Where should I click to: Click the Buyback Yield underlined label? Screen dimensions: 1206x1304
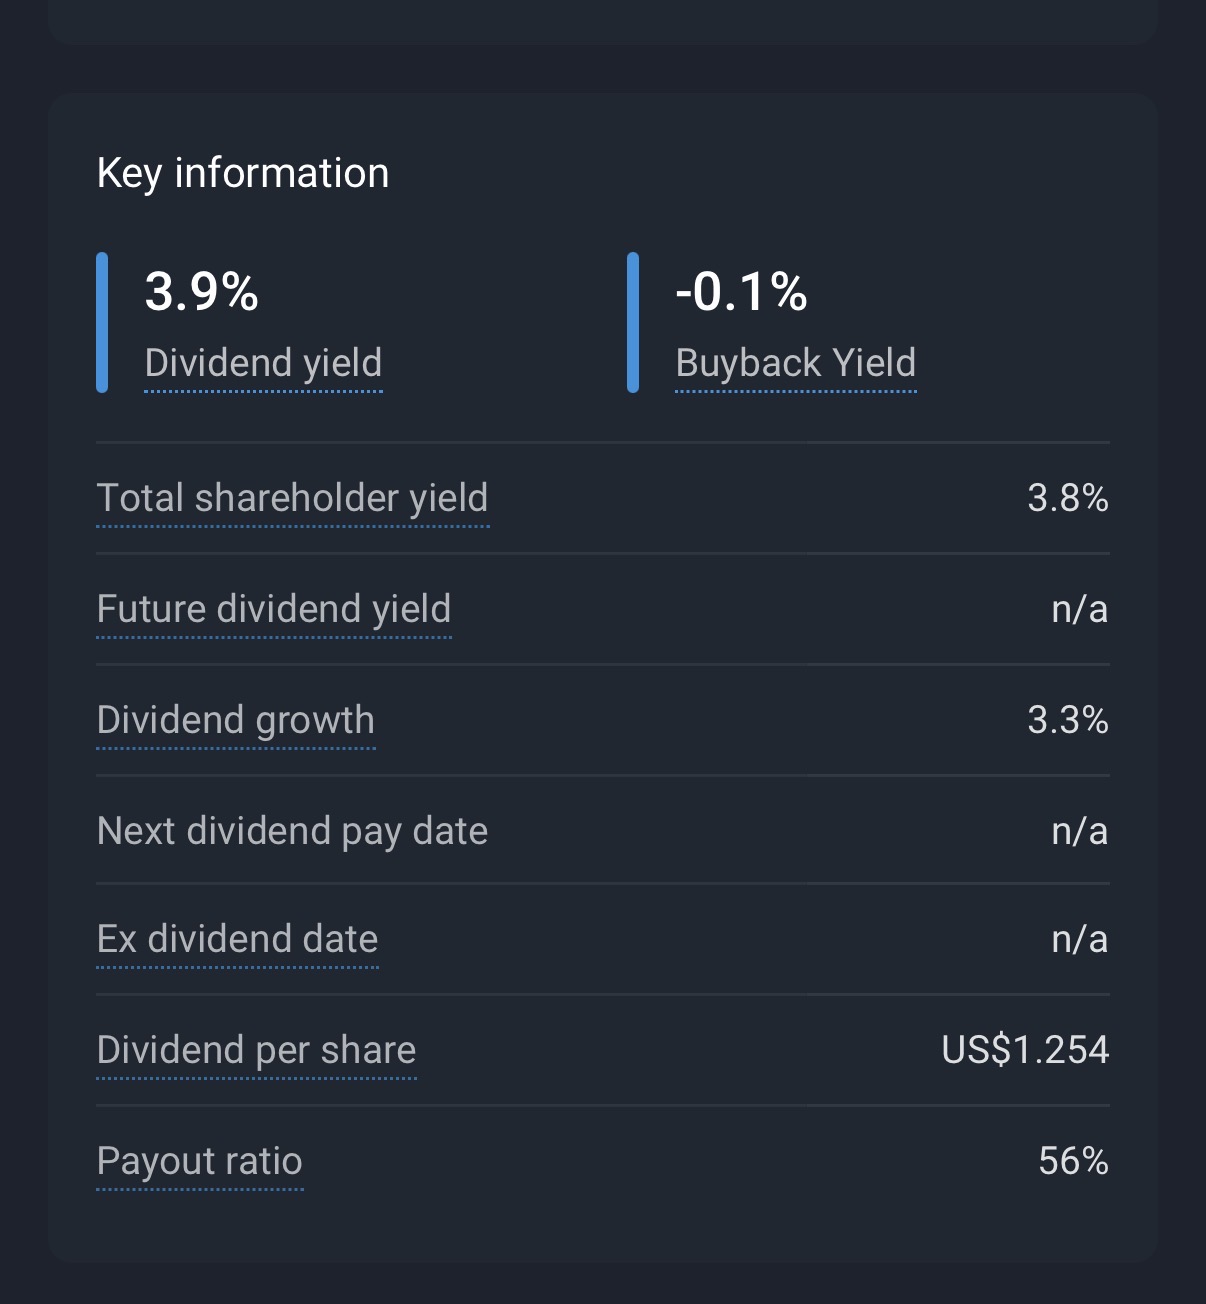(795, 363)
